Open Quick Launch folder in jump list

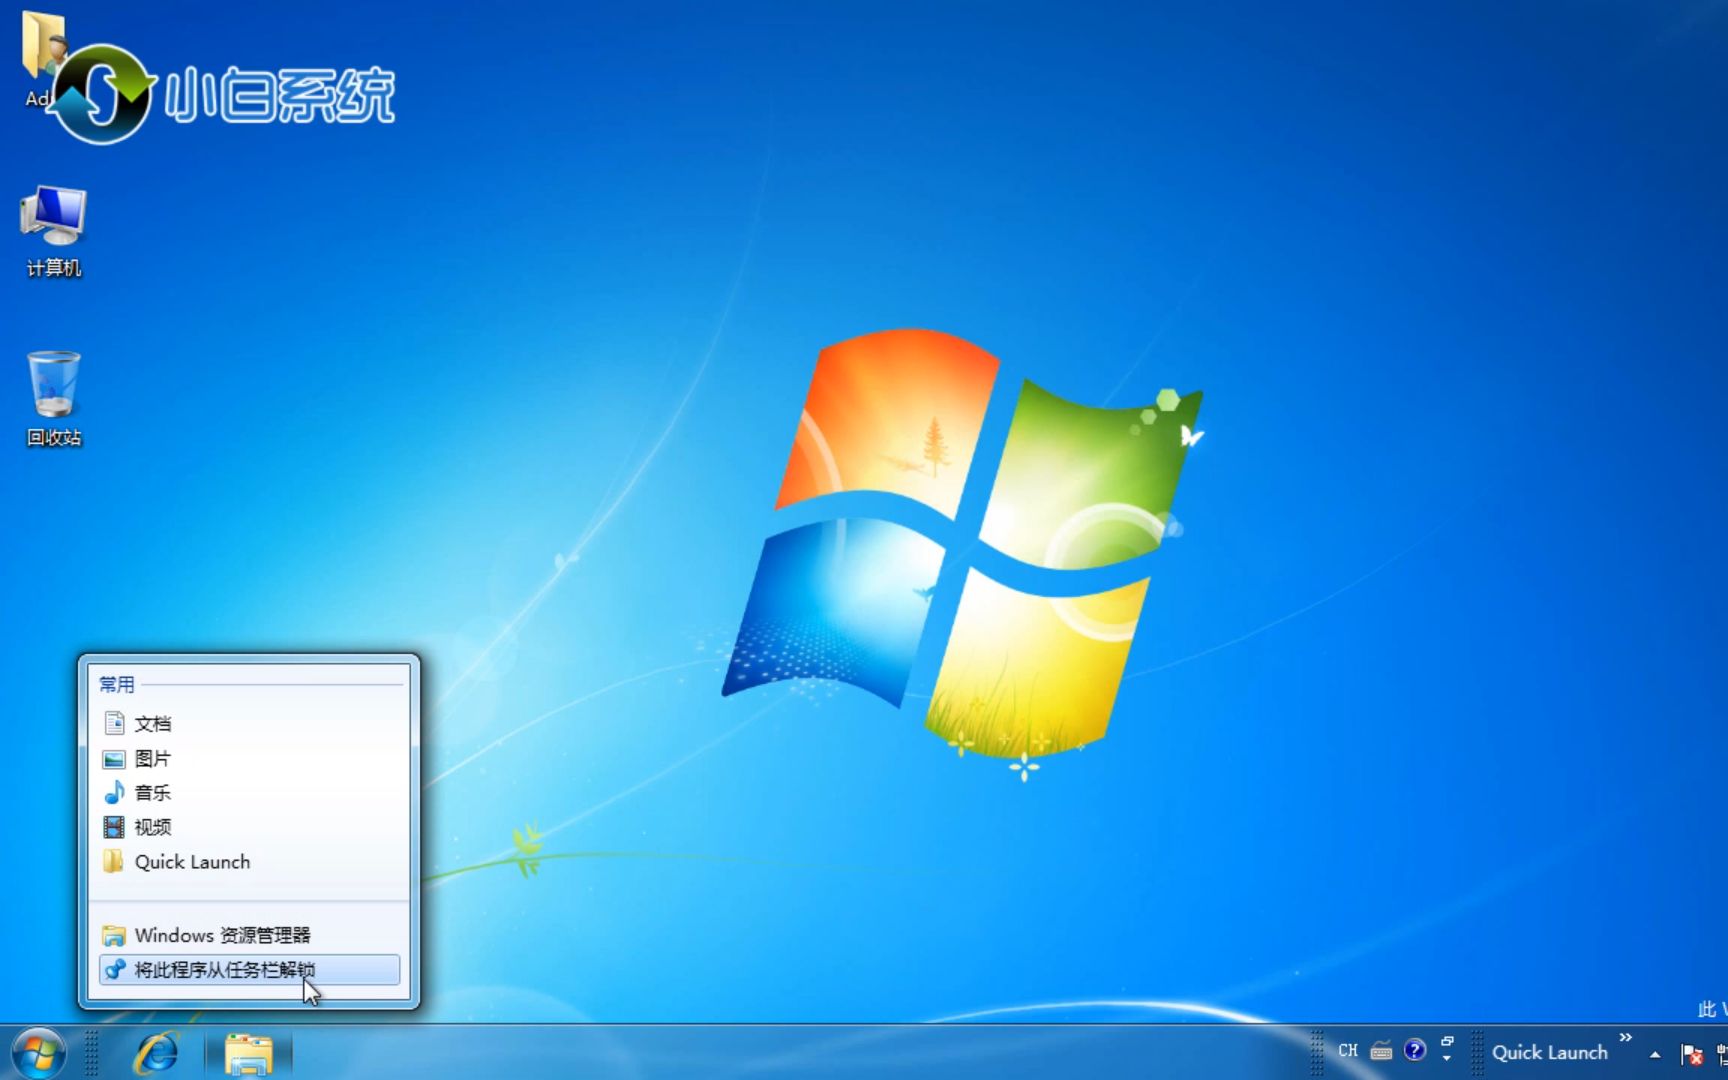[x=250, y=862]
